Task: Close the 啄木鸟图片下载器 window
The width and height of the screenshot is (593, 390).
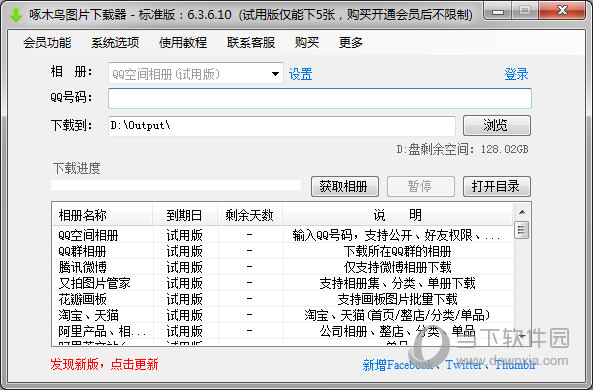Action: (x=563, y=11)
